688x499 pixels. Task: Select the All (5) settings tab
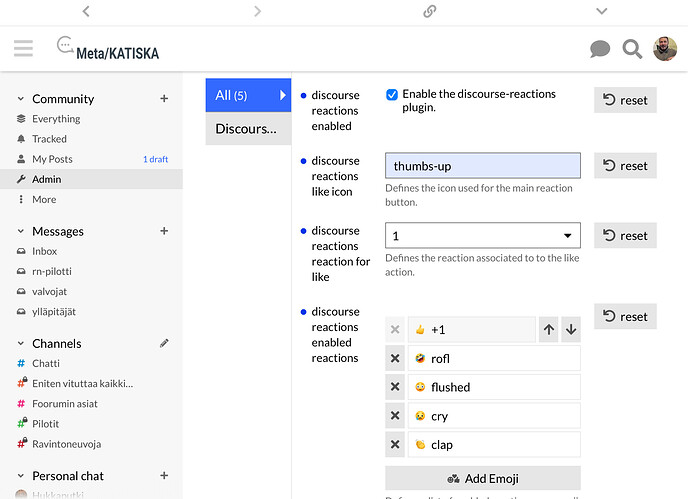[x=248, y=95]
